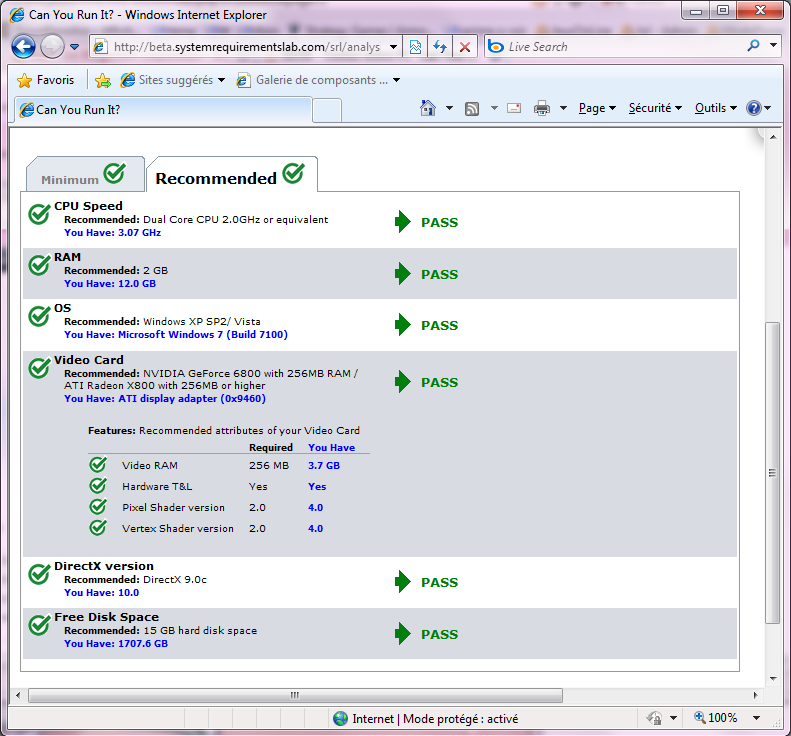Click the vertical scrollbar down arrow

[773, 679]
